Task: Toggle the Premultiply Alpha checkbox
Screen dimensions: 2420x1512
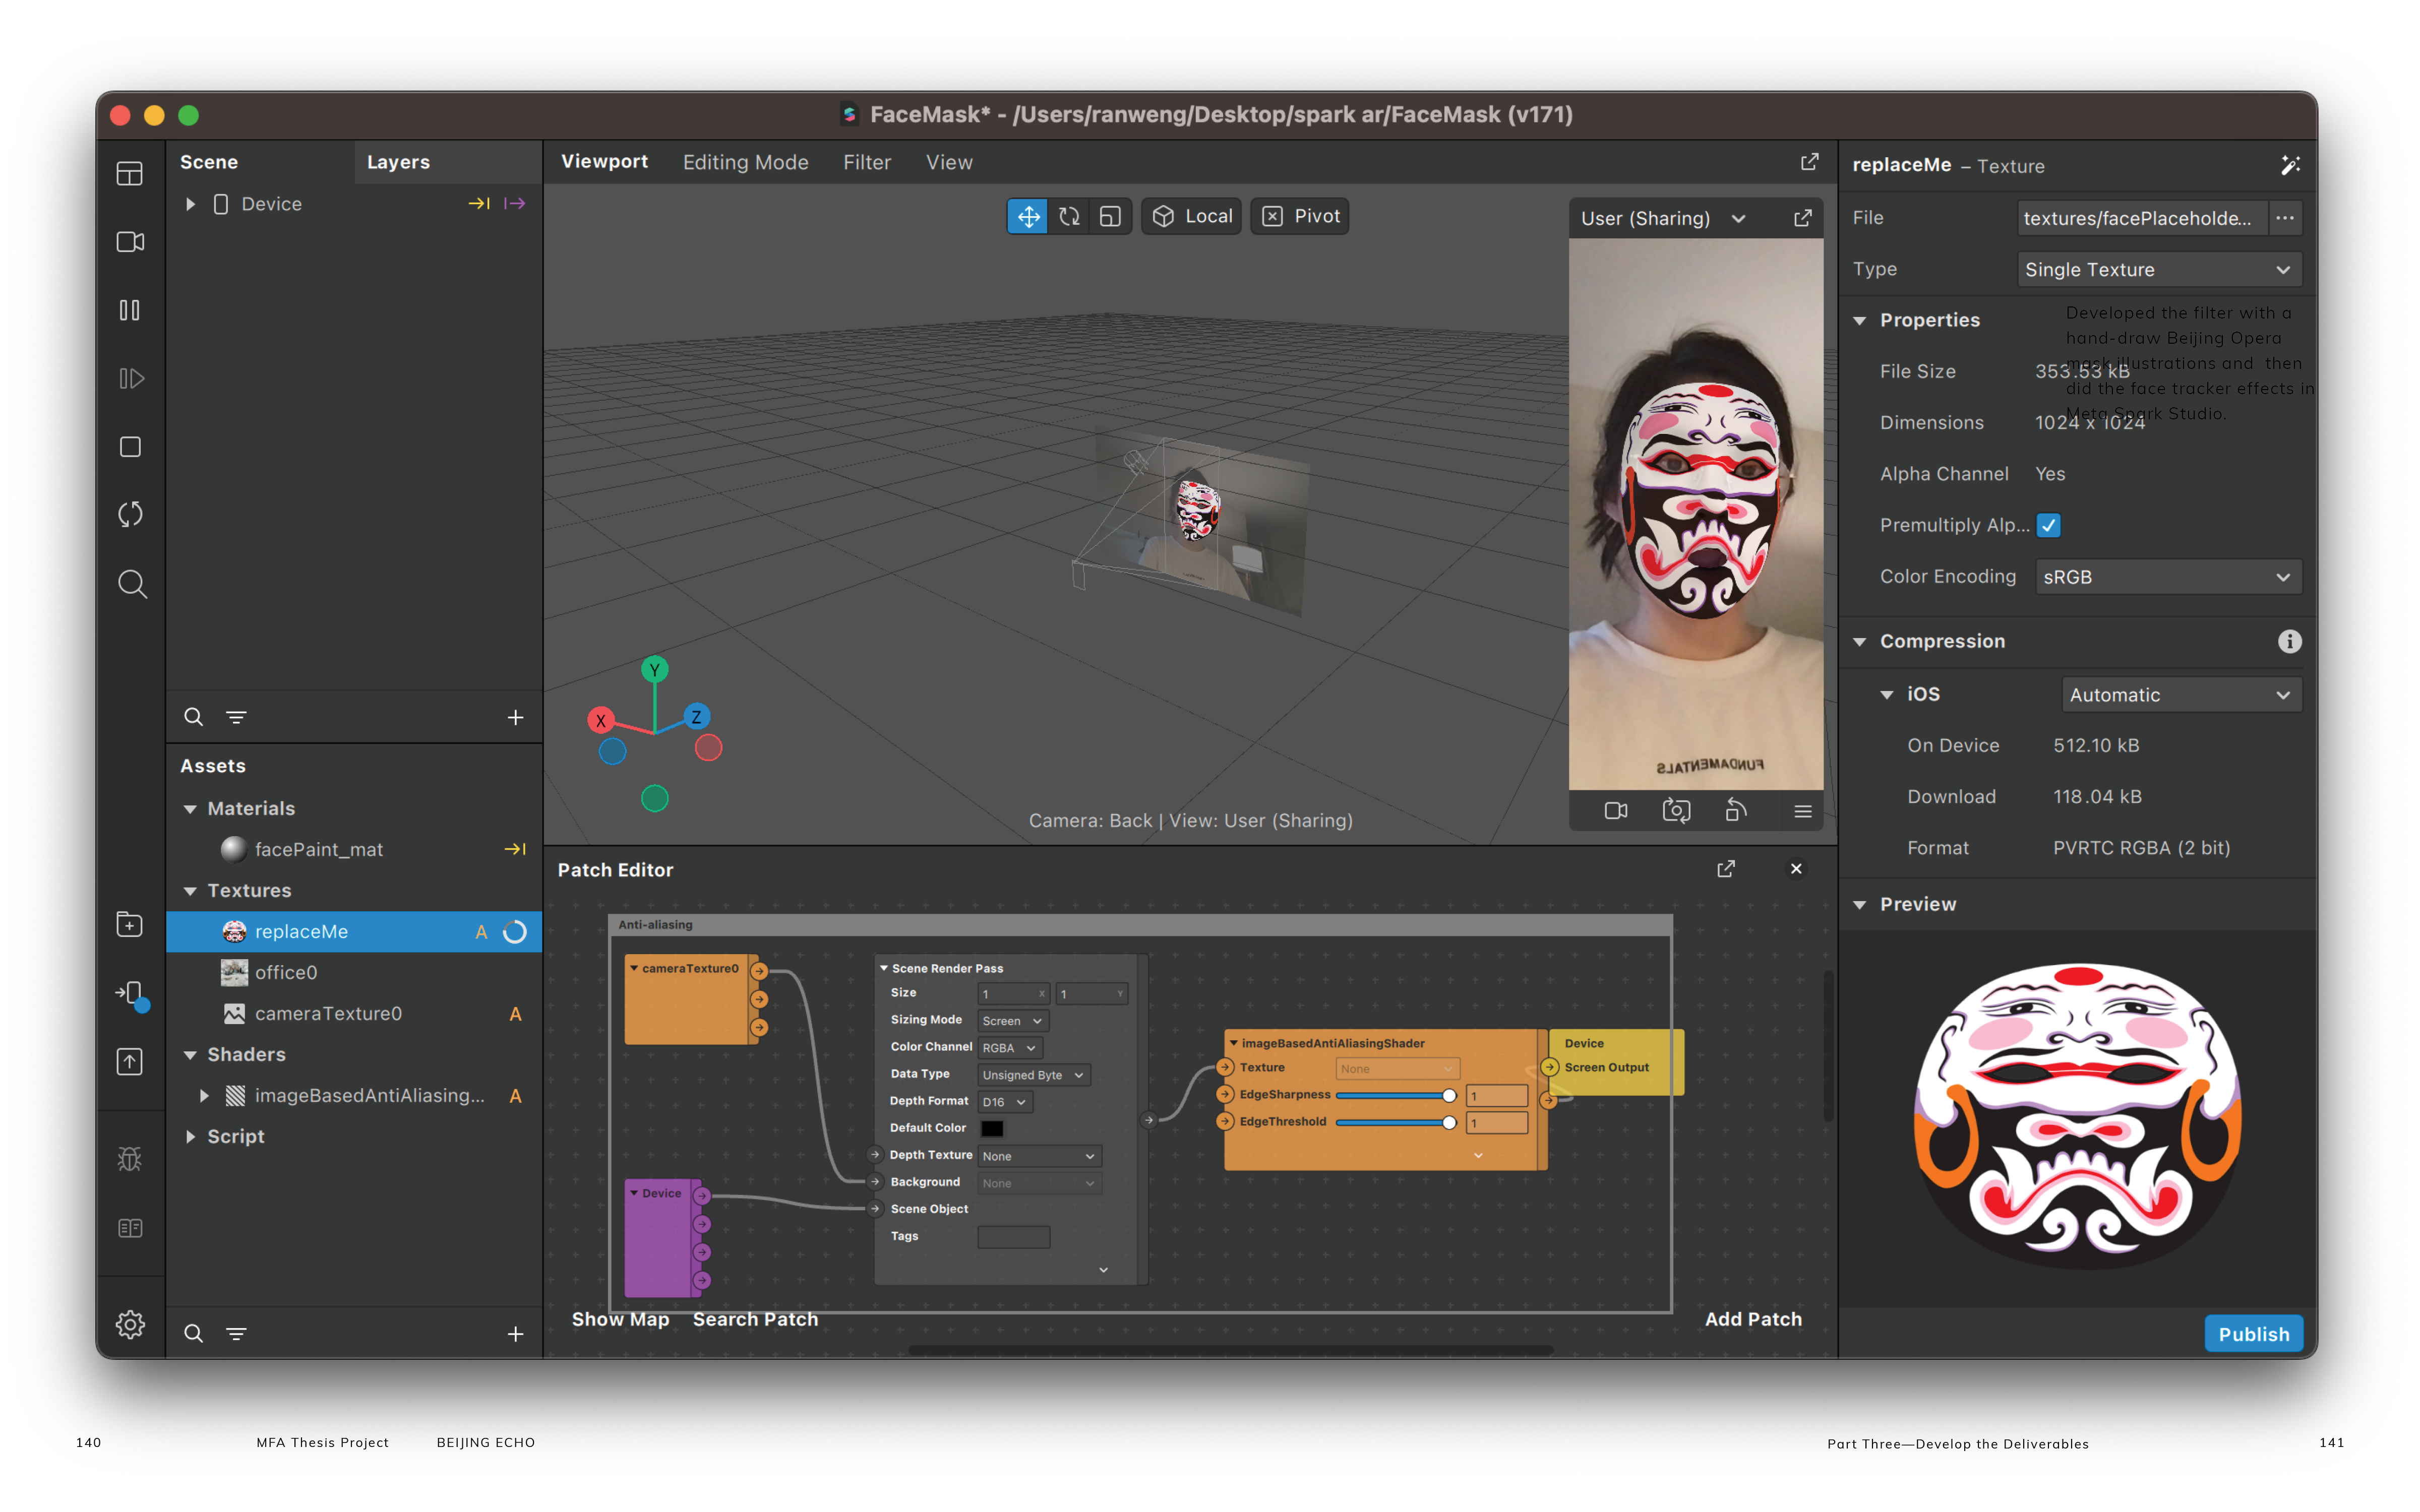Action: pyautogui.click(x=2048, y=526)
